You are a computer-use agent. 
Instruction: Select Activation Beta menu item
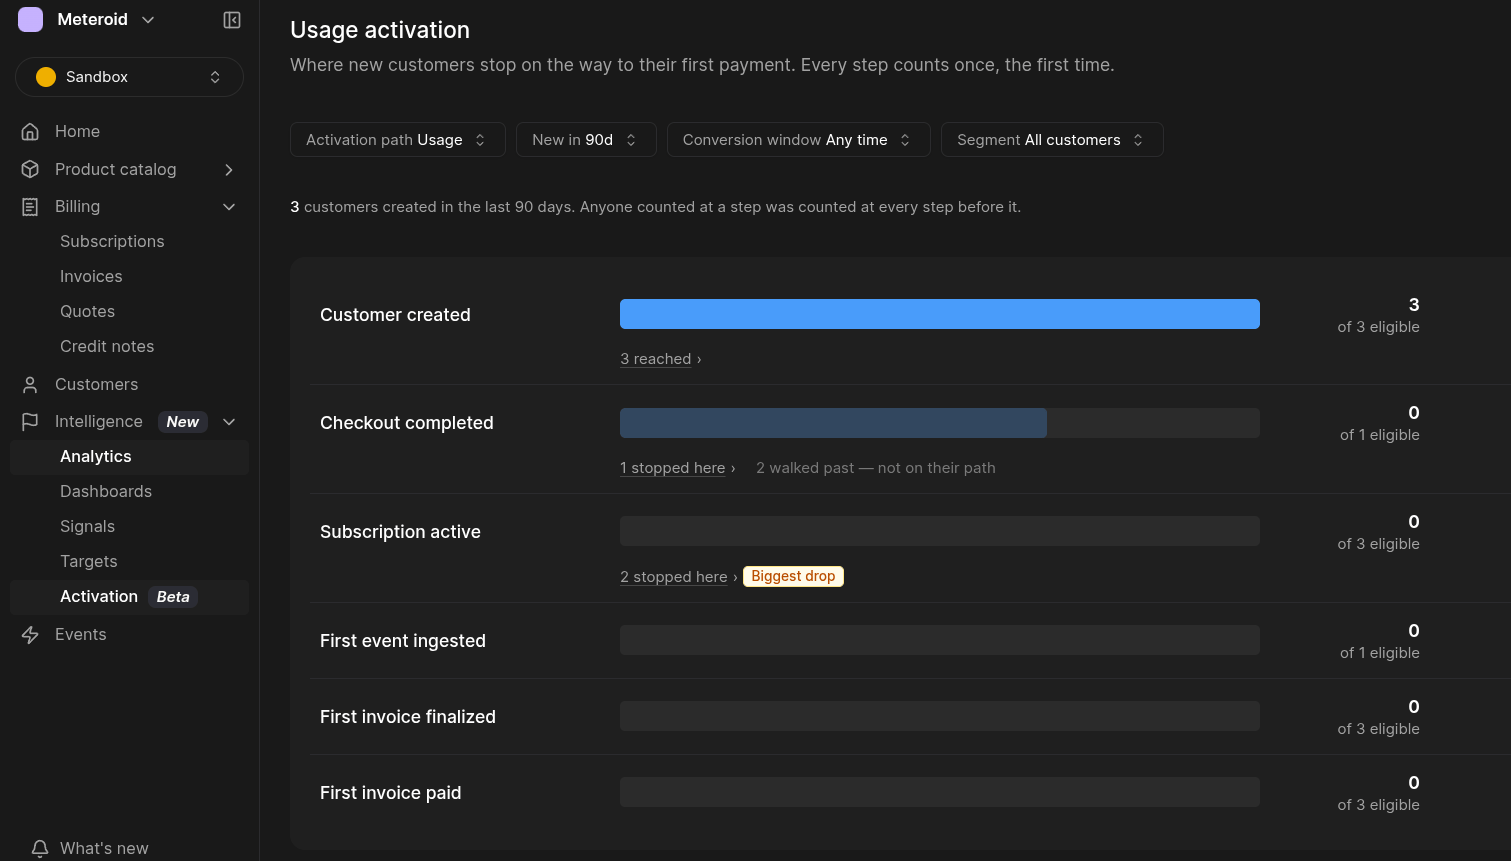click(x=129, y=597)
